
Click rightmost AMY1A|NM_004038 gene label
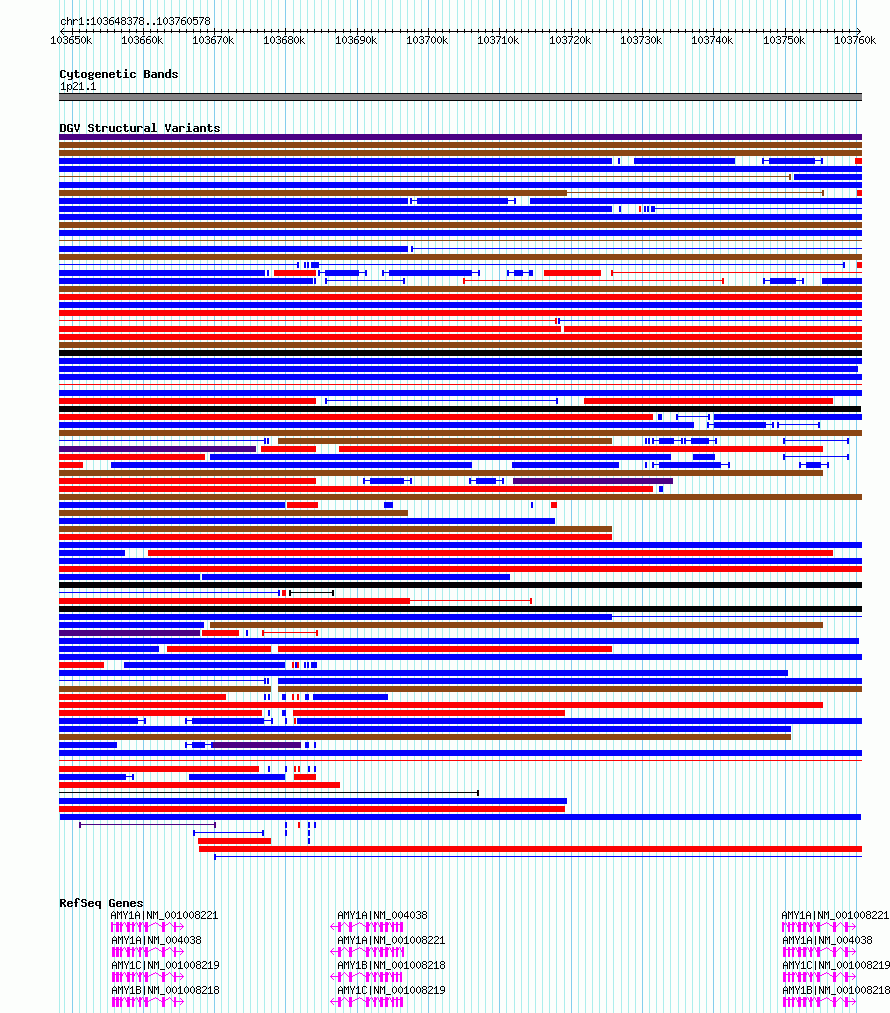coord(827,940)
